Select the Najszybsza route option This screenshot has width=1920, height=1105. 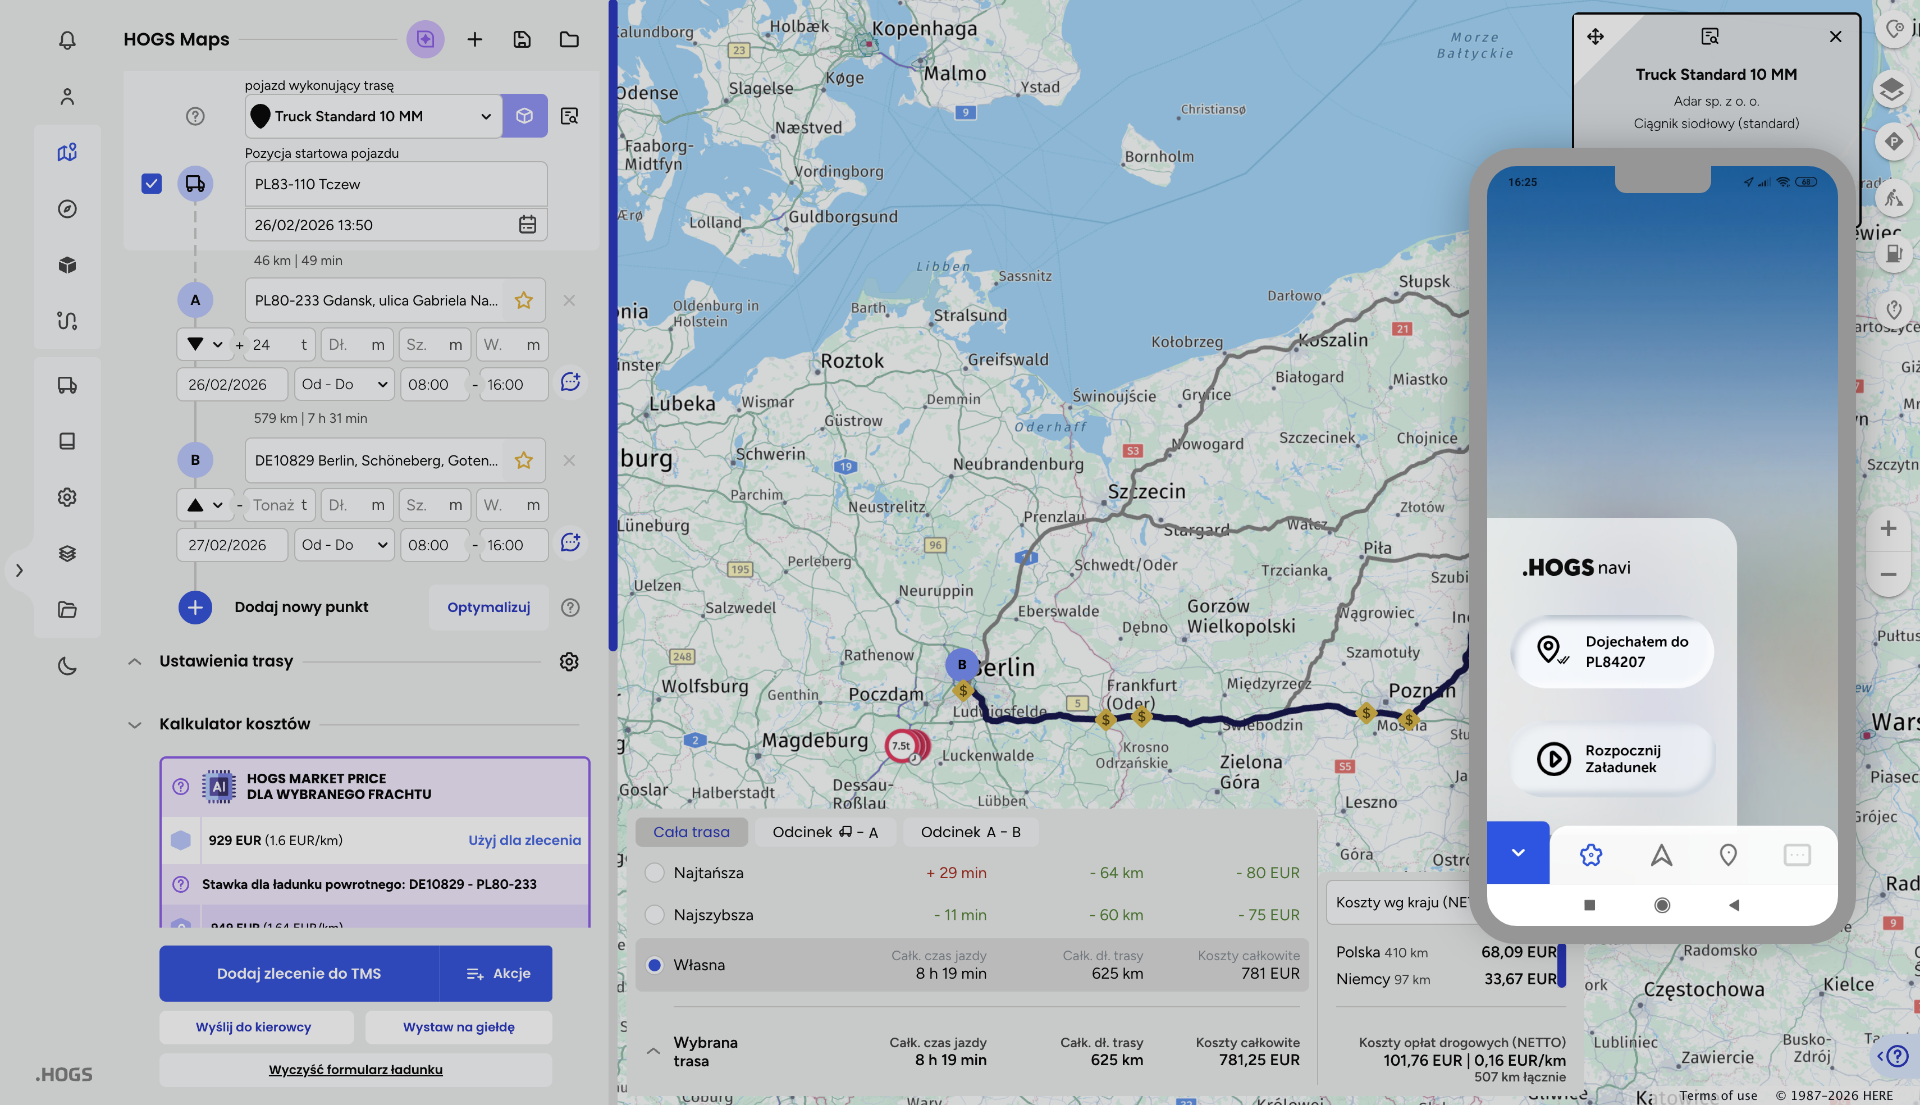coord(655,915)
